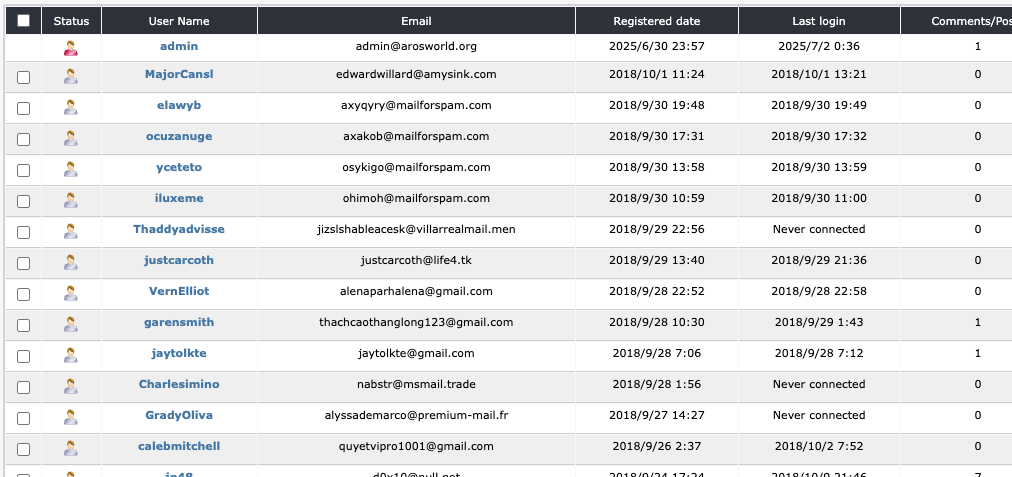Select the checkbox for garensmith
1012x477 pixels.
tap(24, 325)
